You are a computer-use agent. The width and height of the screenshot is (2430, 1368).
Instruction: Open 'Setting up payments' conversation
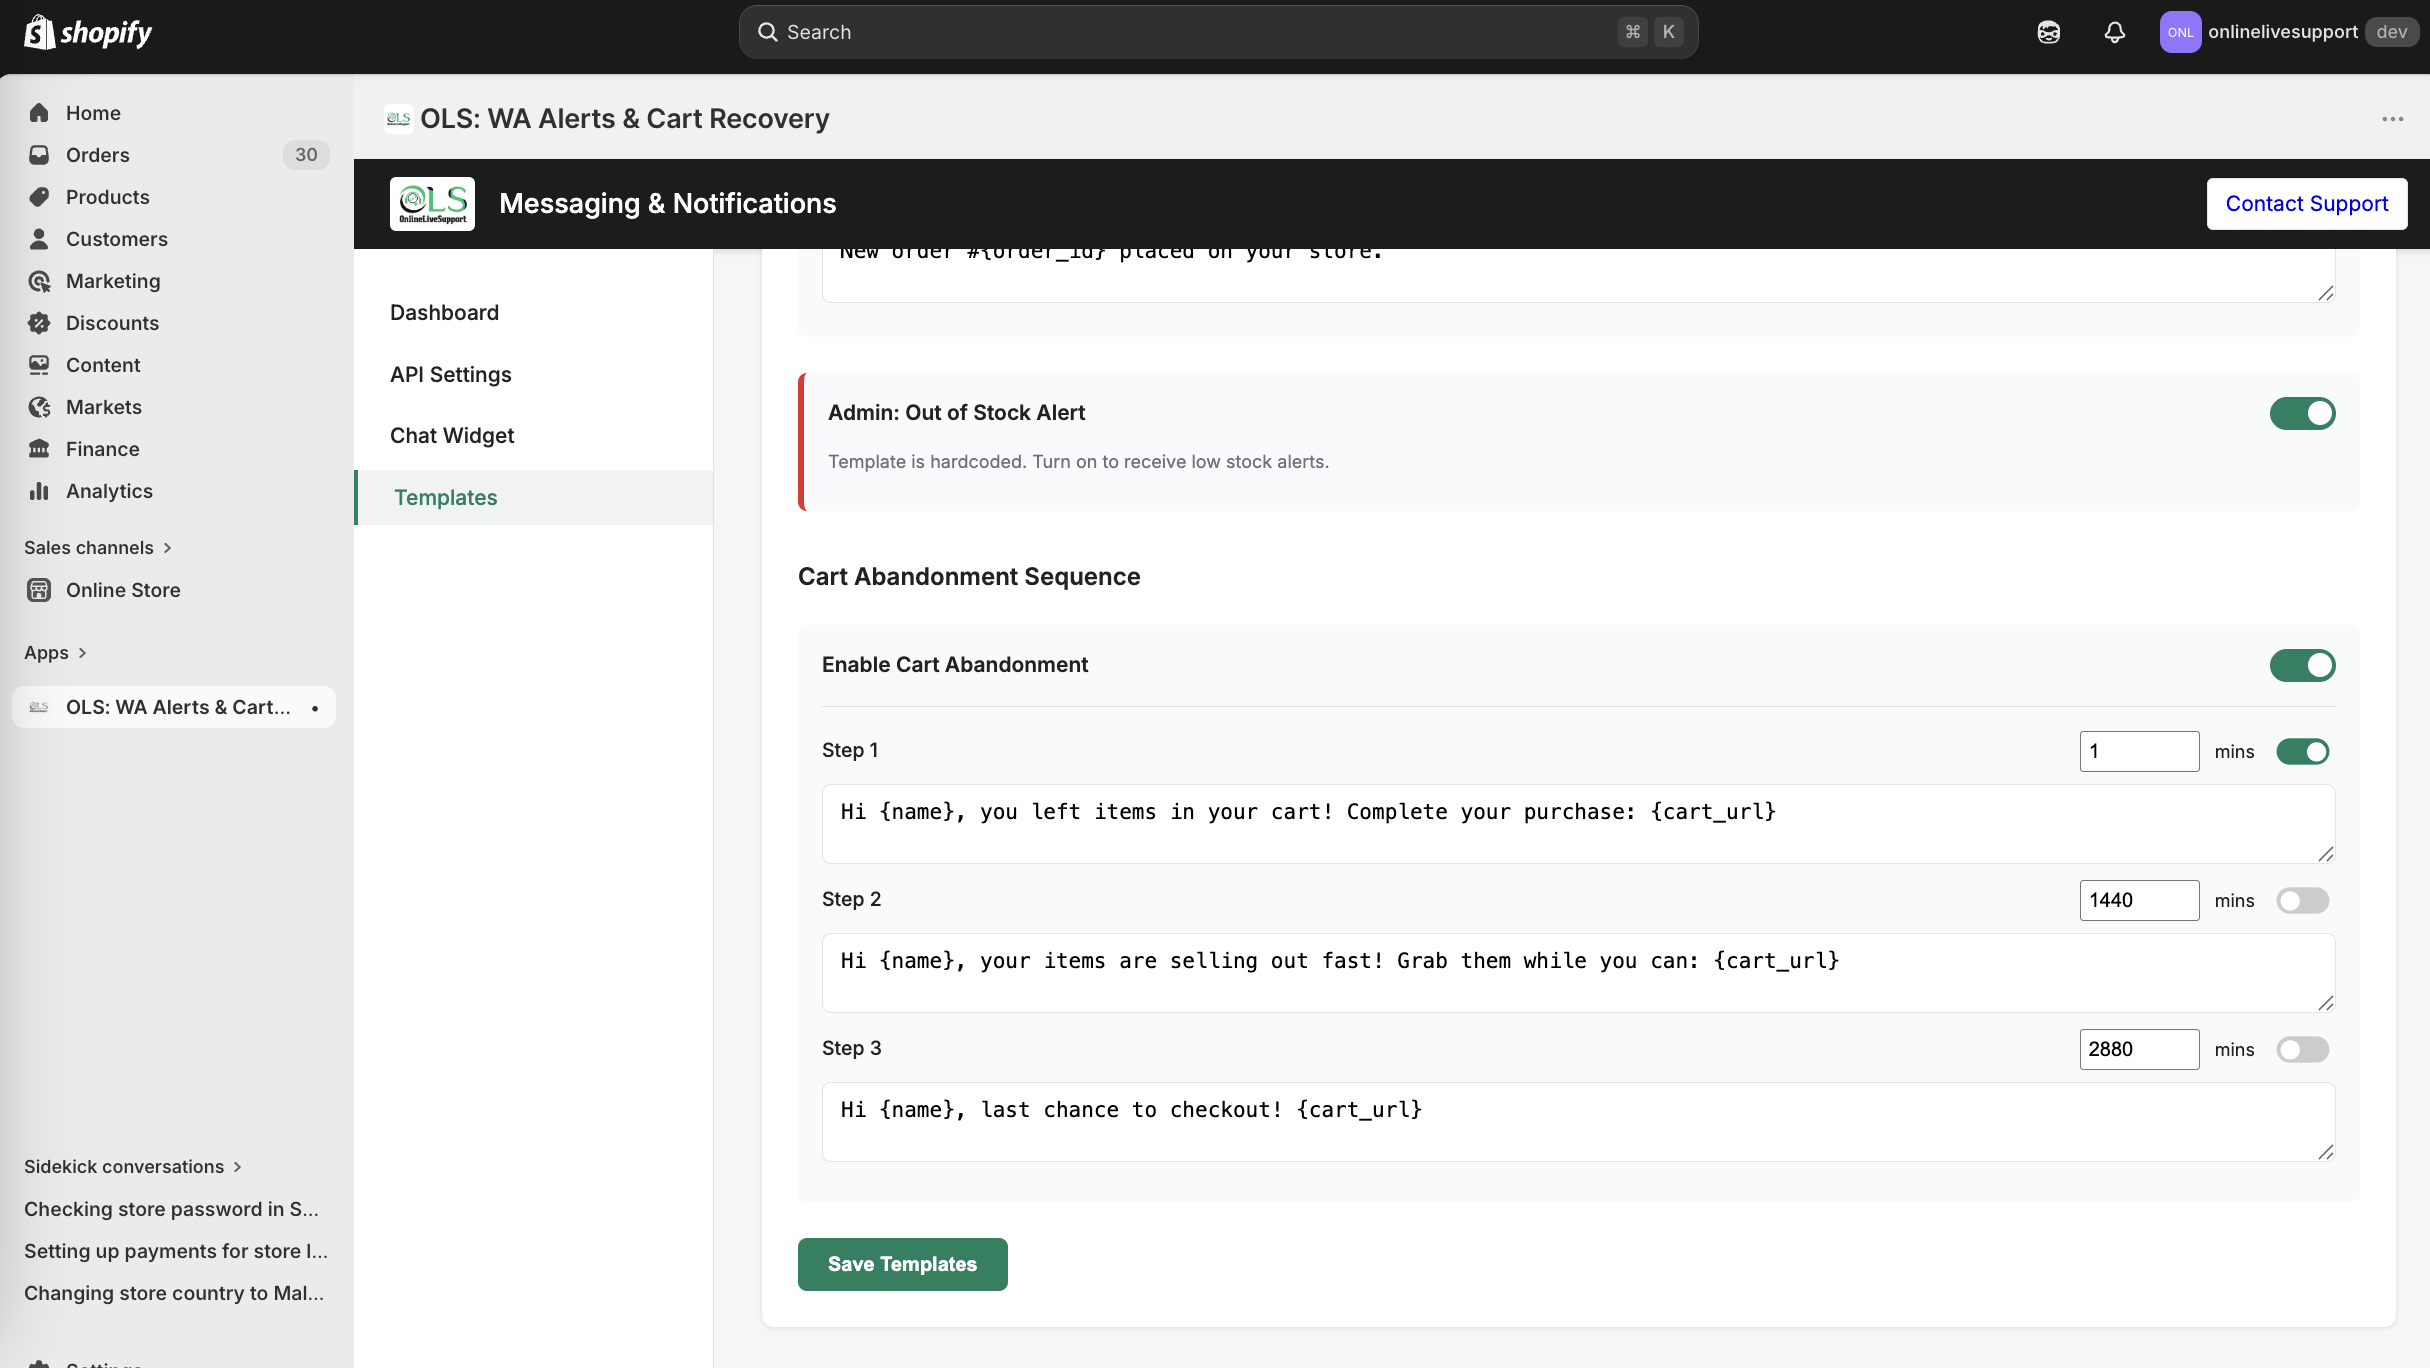[176, 1251]
